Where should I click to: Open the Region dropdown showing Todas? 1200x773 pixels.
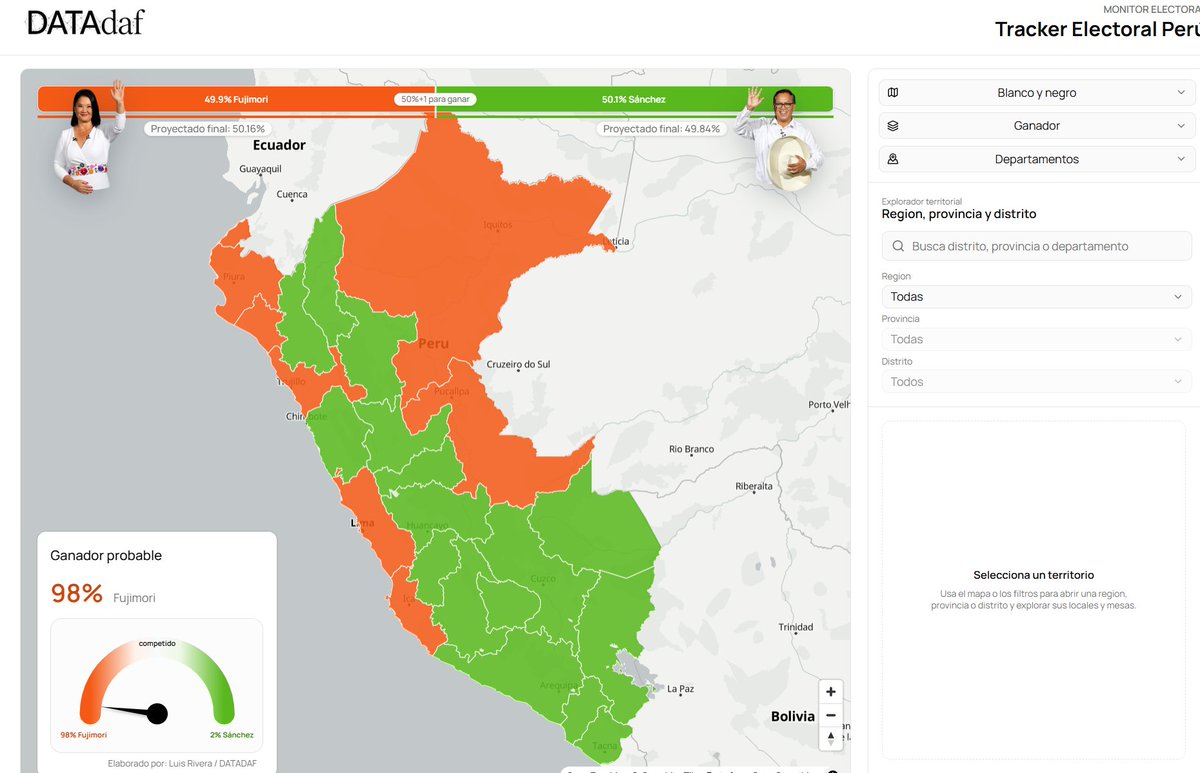[x=1037, y=297]
